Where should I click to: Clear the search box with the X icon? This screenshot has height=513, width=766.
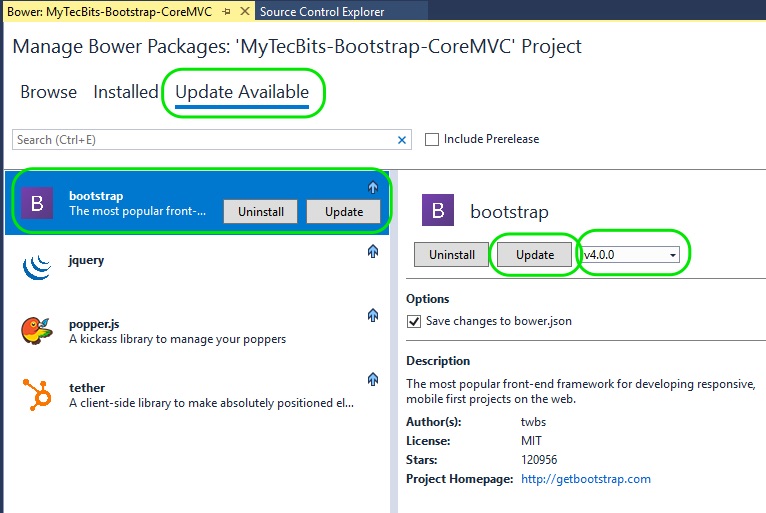(x=402, y=140)
